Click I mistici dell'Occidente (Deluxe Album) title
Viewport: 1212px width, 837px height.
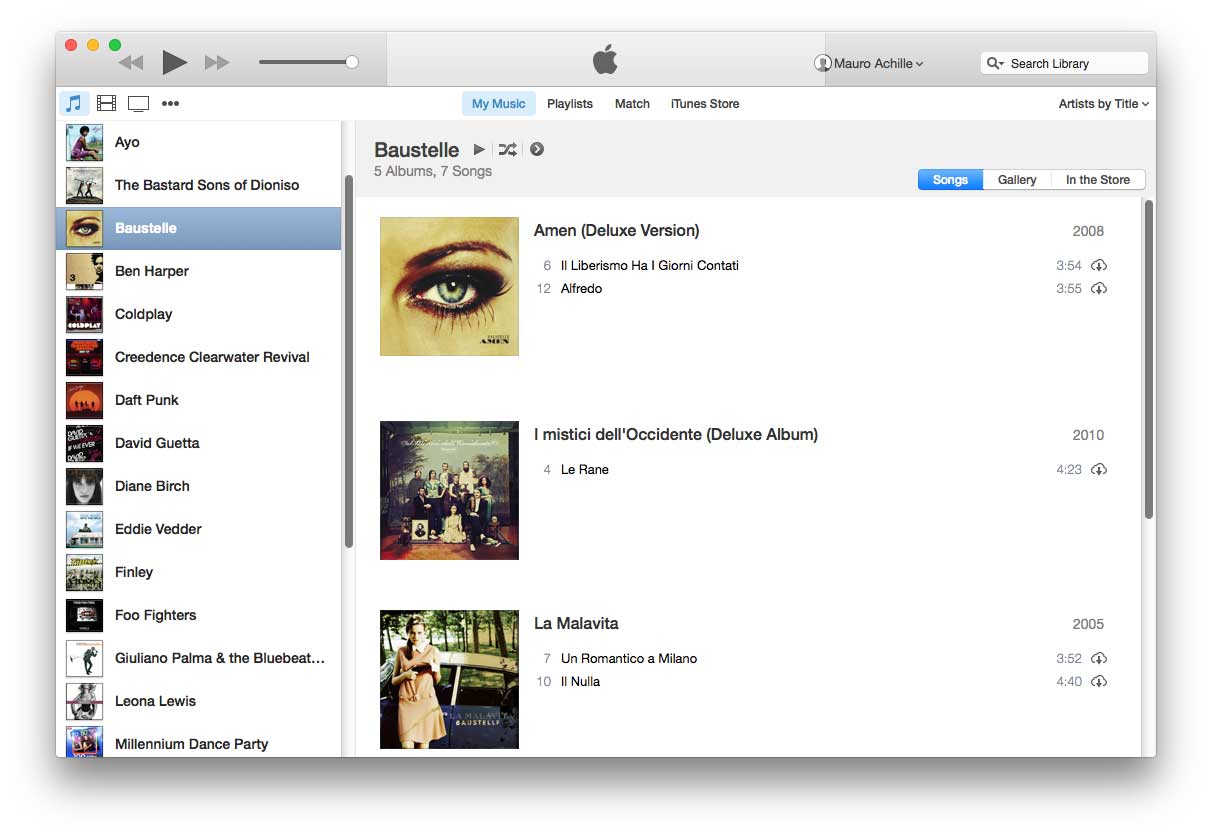676,435
